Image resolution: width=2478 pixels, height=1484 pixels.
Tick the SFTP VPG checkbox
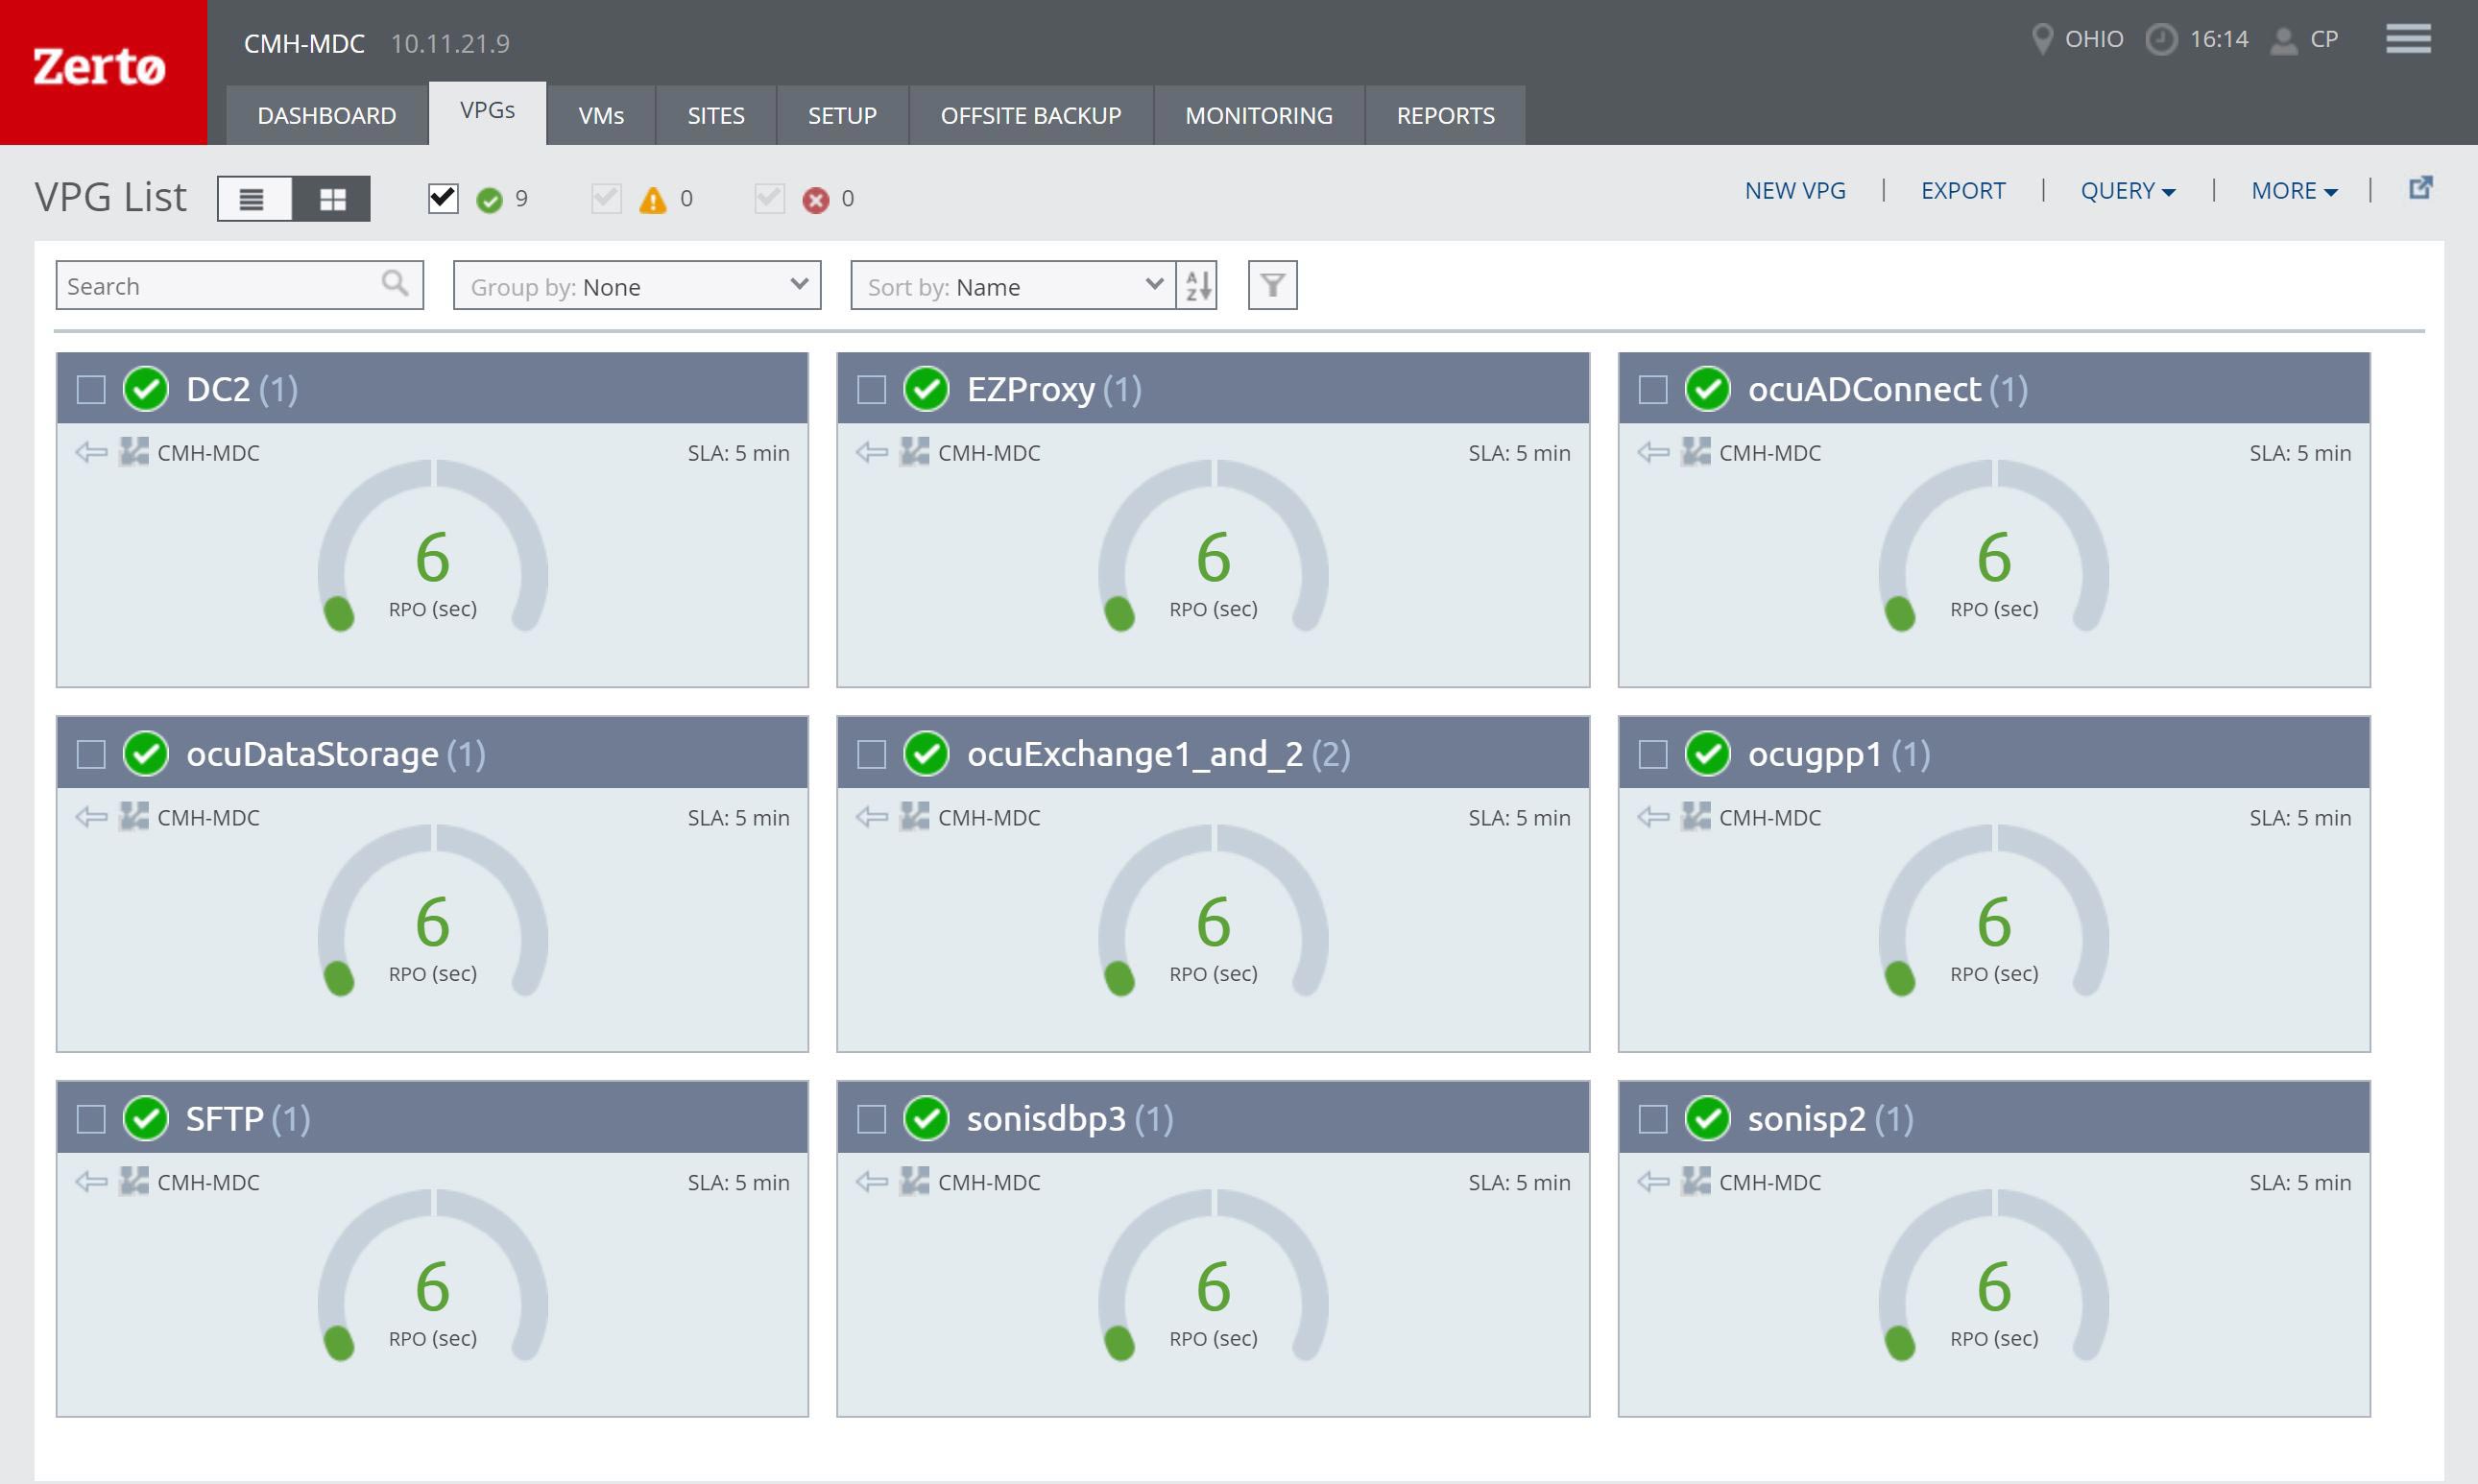click(91, 1119)
